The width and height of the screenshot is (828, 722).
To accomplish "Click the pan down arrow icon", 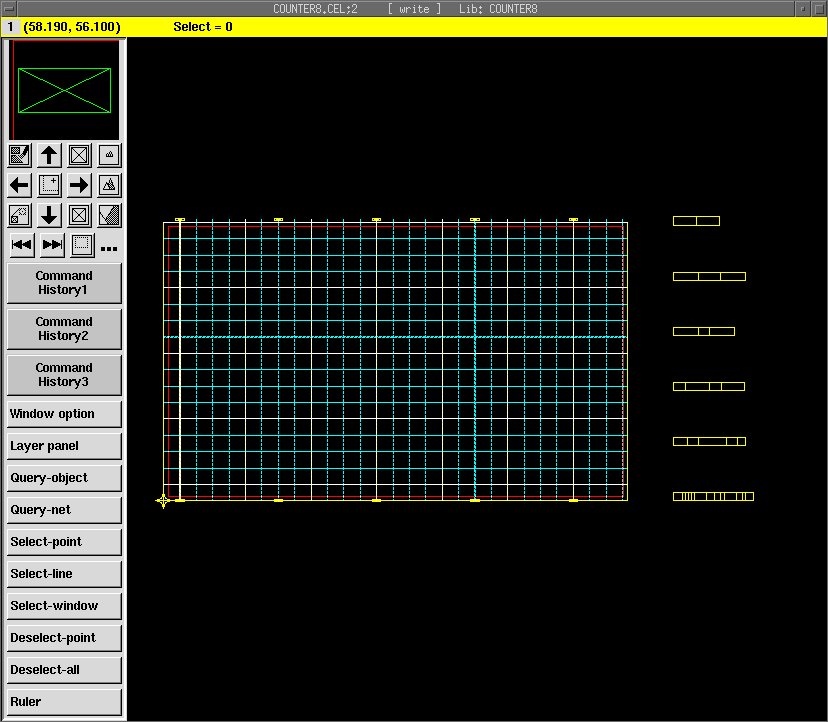I will [x=49, y=215].
